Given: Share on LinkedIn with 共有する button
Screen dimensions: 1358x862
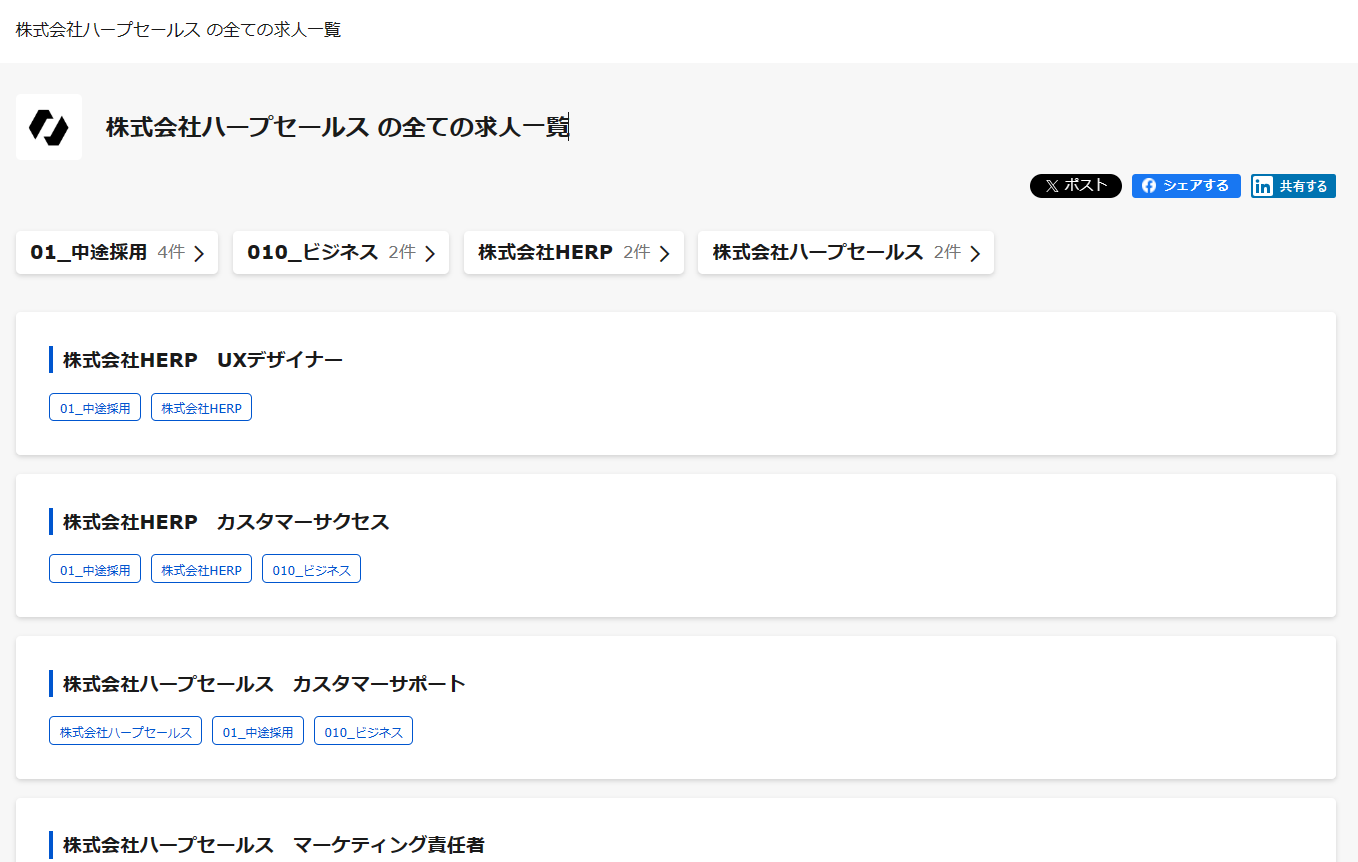Looking at the screenshot, I should coord(1293,186).
